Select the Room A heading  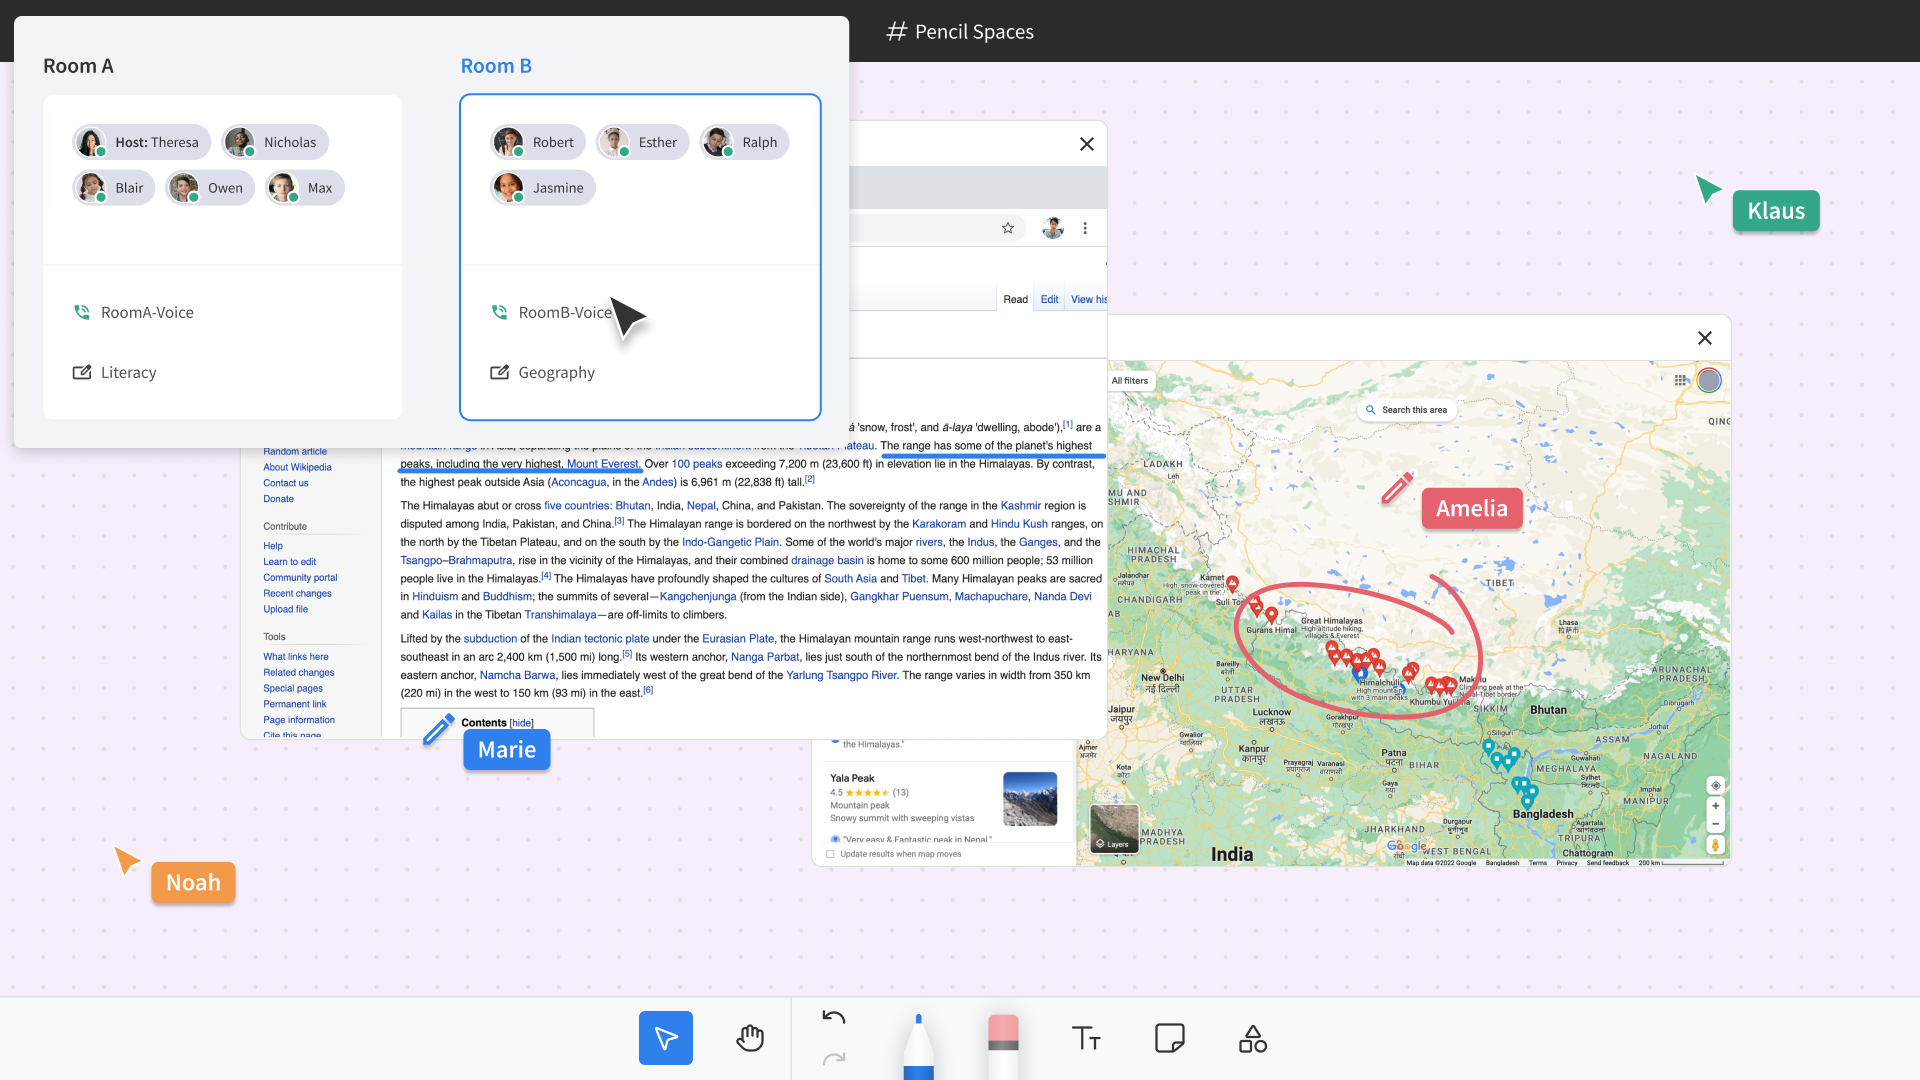pos(78,66)
